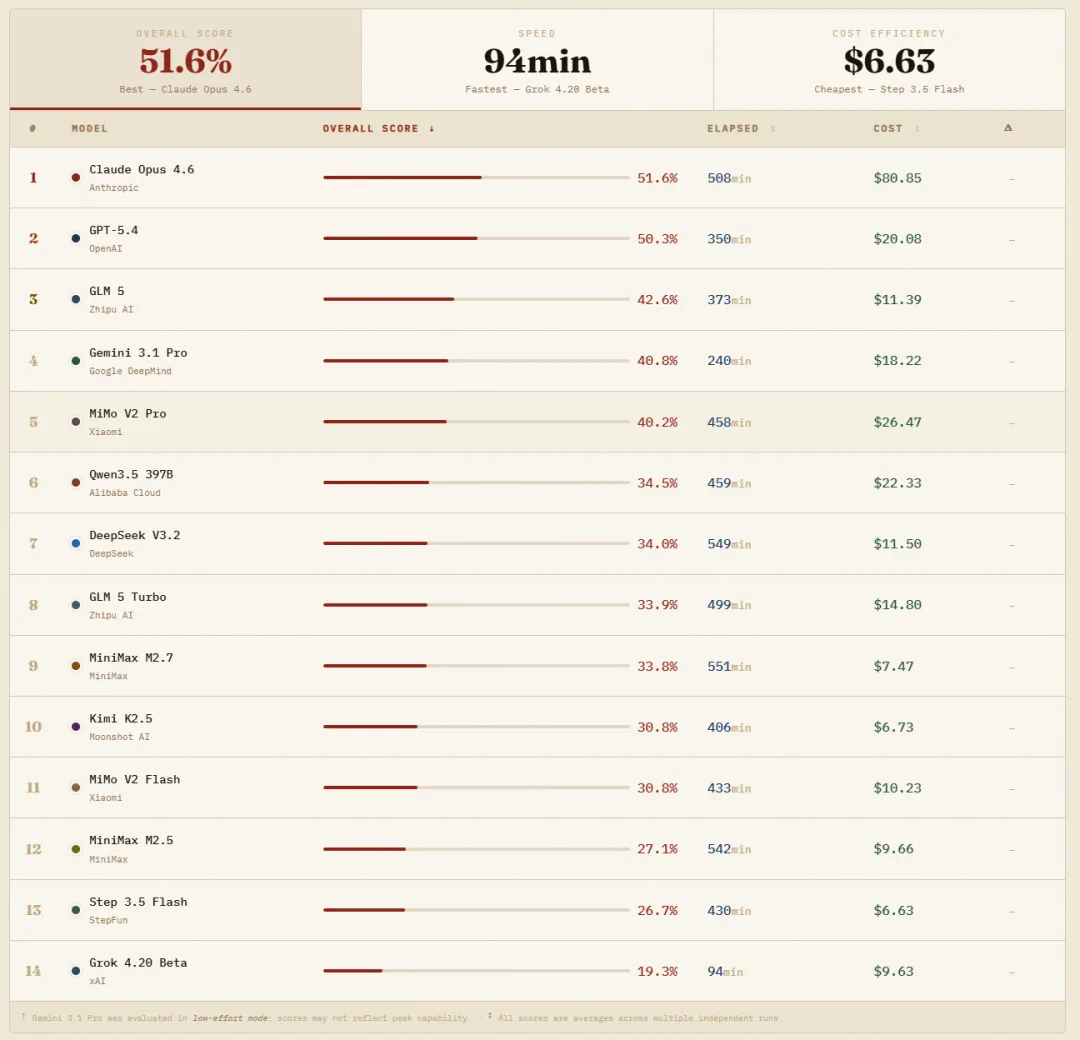Click the Model column header
1080x1040 pixels.
(90, 129)
